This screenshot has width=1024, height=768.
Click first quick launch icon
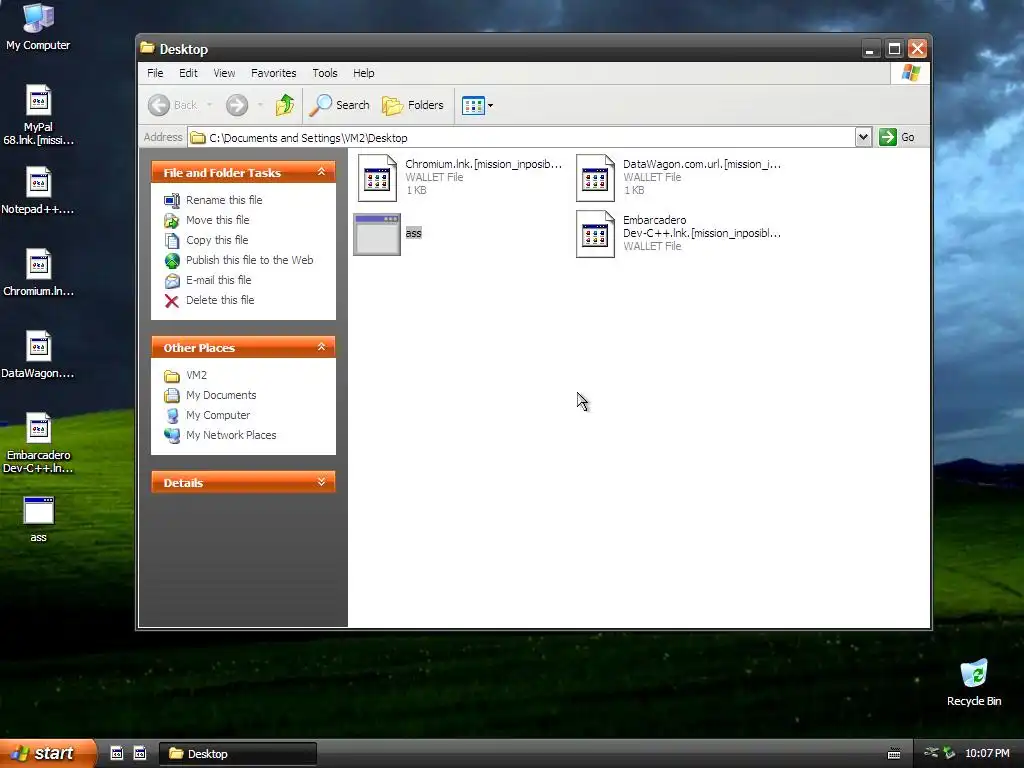116,753
